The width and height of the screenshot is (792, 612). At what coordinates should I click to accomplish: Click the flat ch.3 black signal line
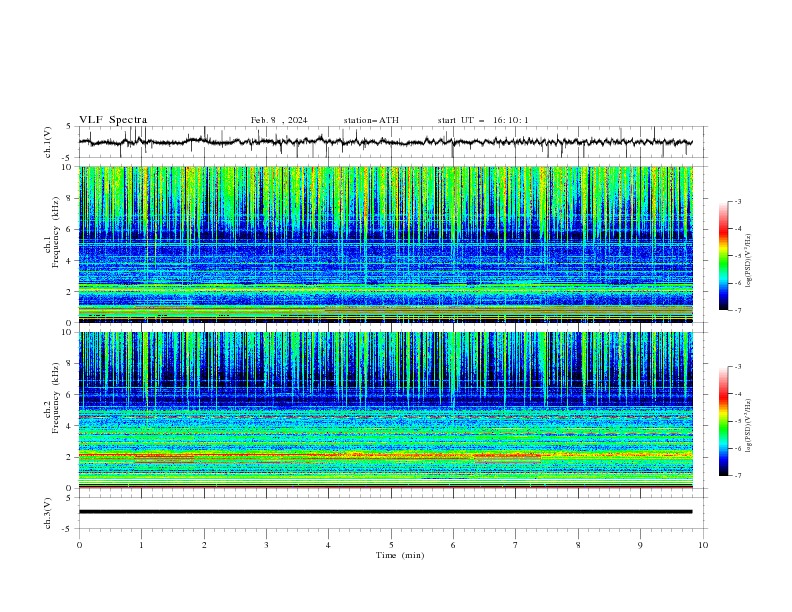coord(385,512)
